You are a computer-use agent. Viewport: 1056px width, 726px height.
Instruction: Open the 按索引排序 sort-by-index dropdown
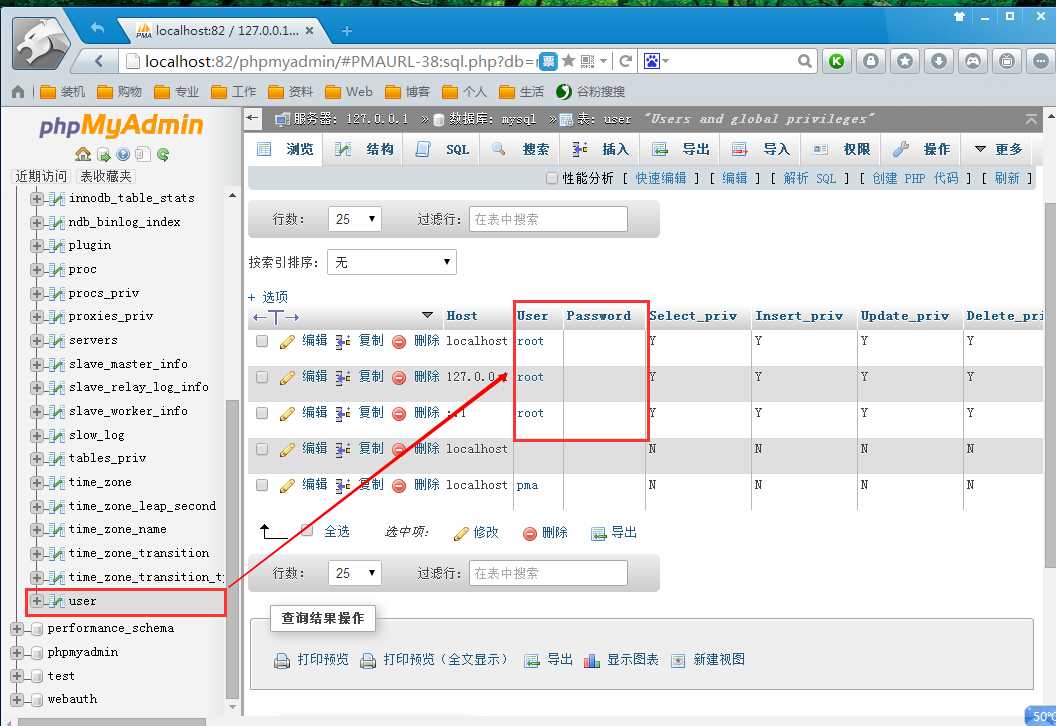(x=392, y=262)
